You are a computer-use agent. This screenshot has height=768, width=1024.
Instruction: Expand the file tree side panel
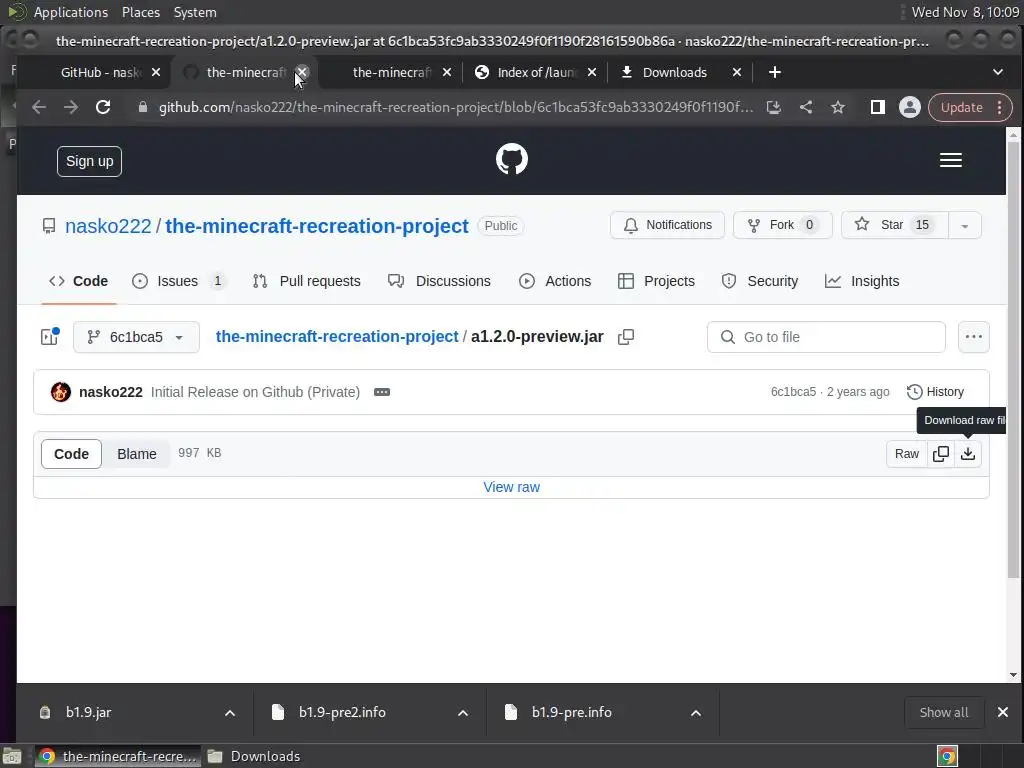pos(50,337)
